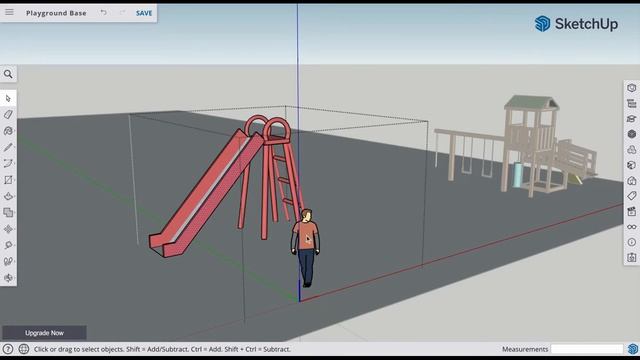The width and height of the screenshot is (640, 360).
Task: Select the Walk footprints tool
Action: point(8,262)
